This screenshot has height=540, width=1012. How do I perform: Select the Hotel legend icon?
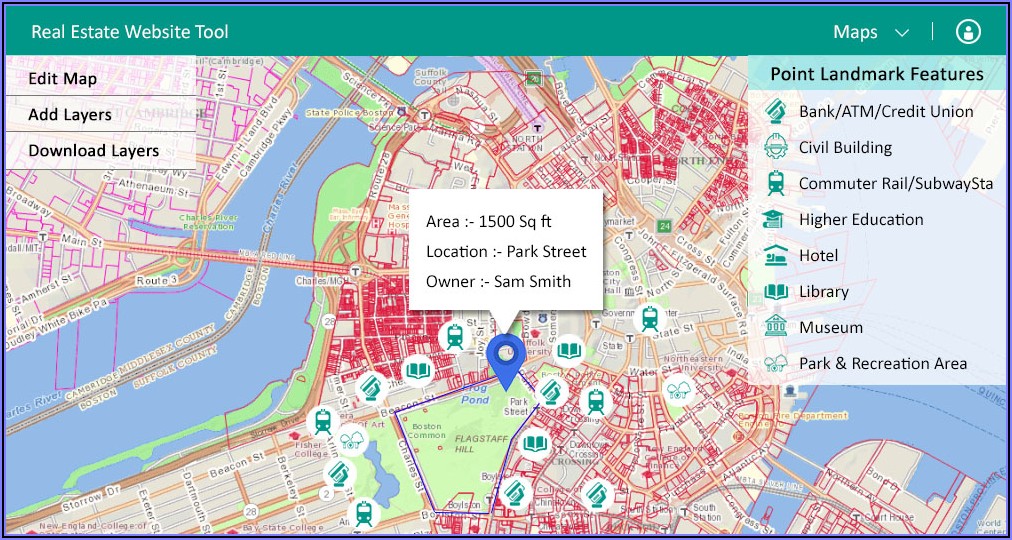click(x=775, y=255)
